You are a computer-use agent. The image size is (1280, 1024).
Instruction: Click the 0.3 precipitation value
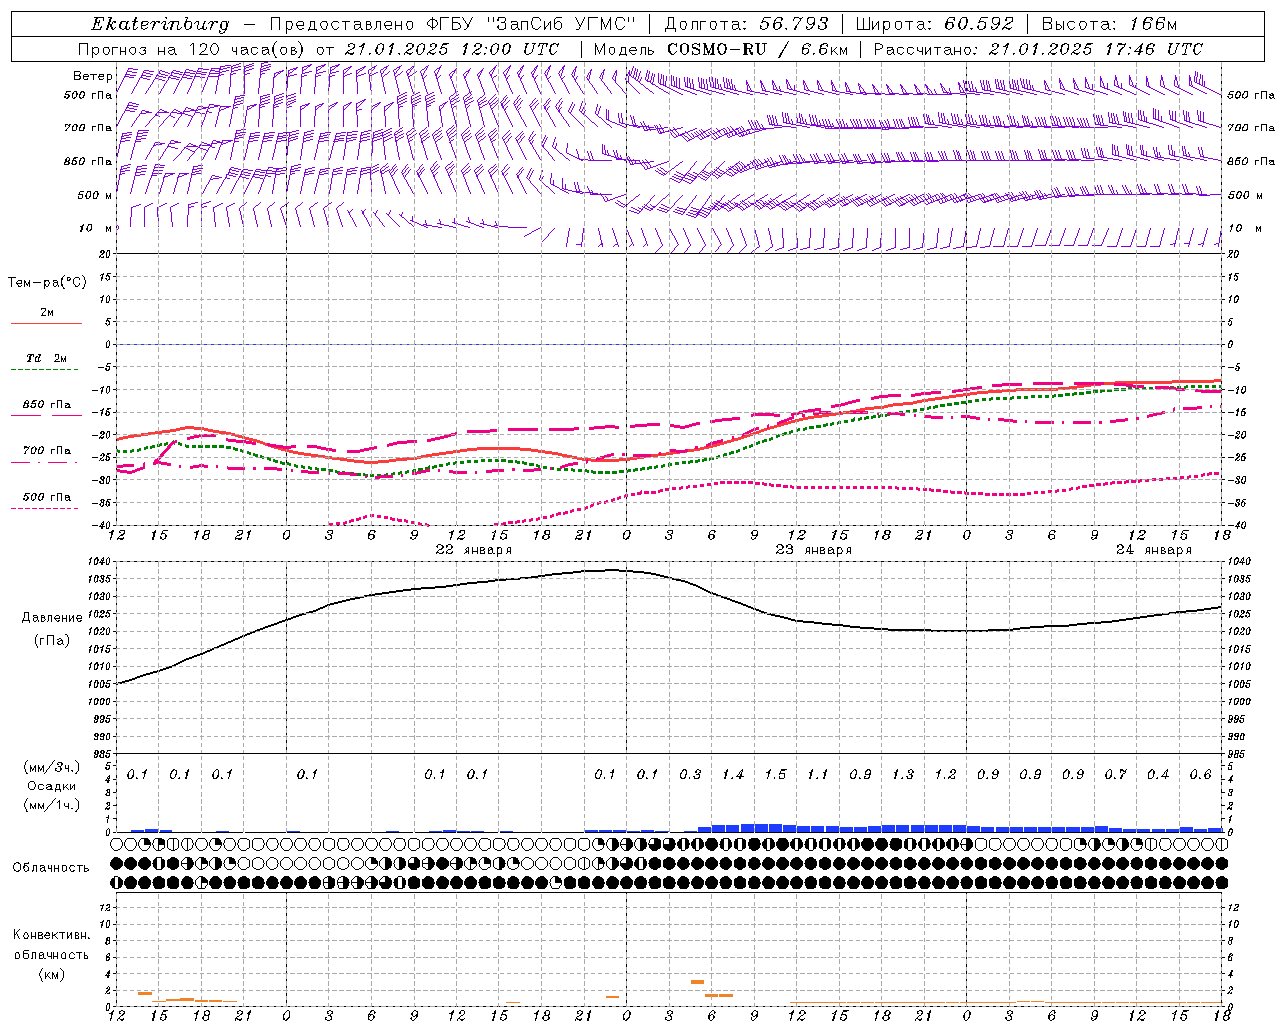tap(690, 775)
